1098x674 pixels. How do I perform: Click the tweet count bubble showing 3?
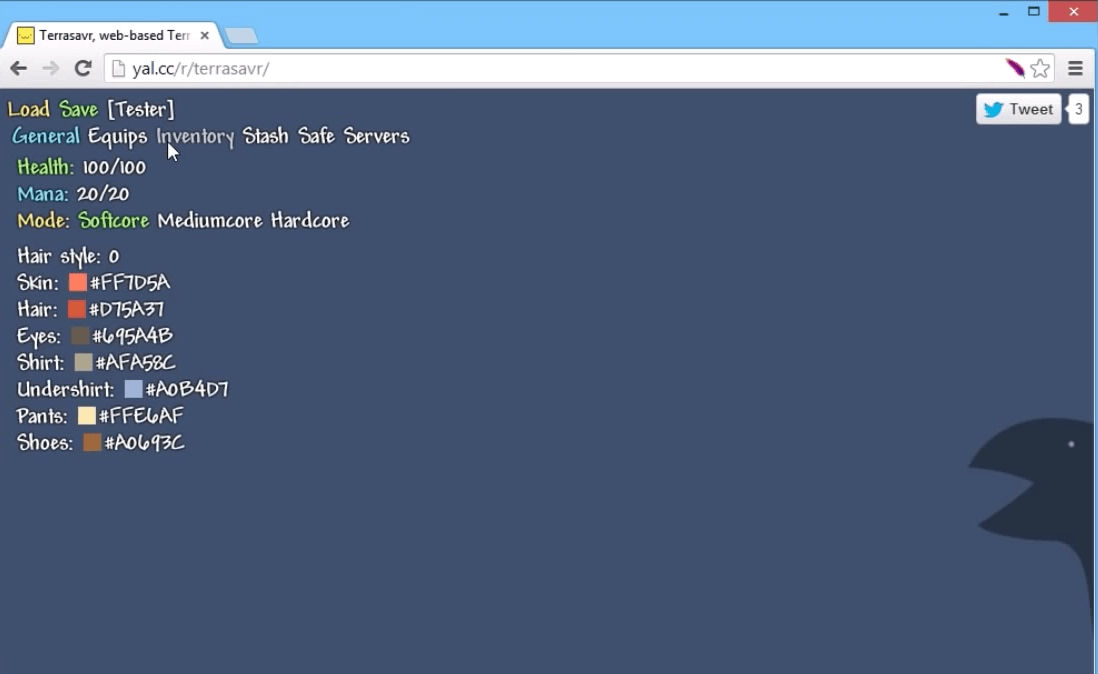coord(1078,109)
